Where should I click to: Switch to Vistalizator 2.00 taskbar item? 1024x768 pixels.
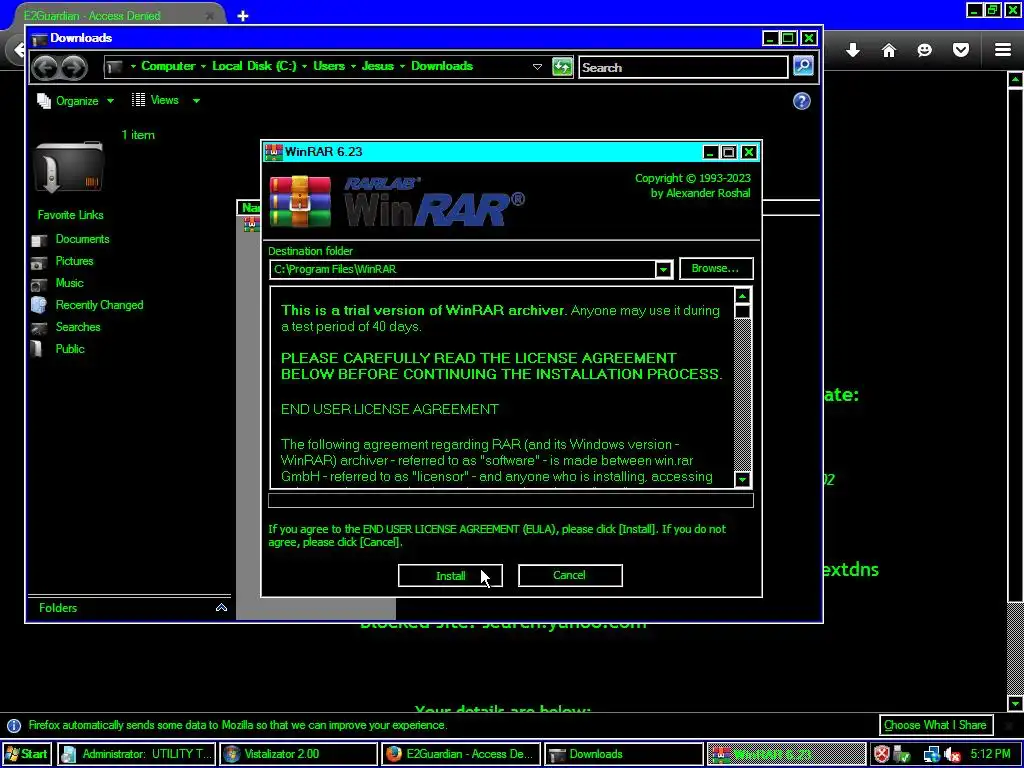pyautogui.click(x=298, y=754)
